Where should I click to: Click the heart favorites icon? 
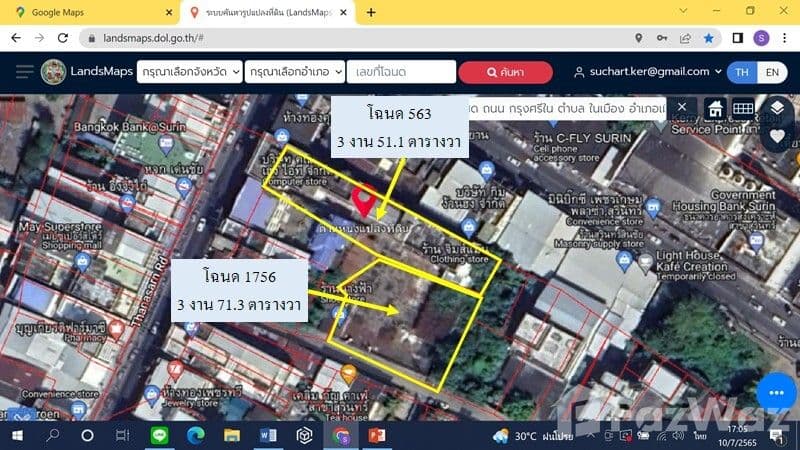[776, 137]
